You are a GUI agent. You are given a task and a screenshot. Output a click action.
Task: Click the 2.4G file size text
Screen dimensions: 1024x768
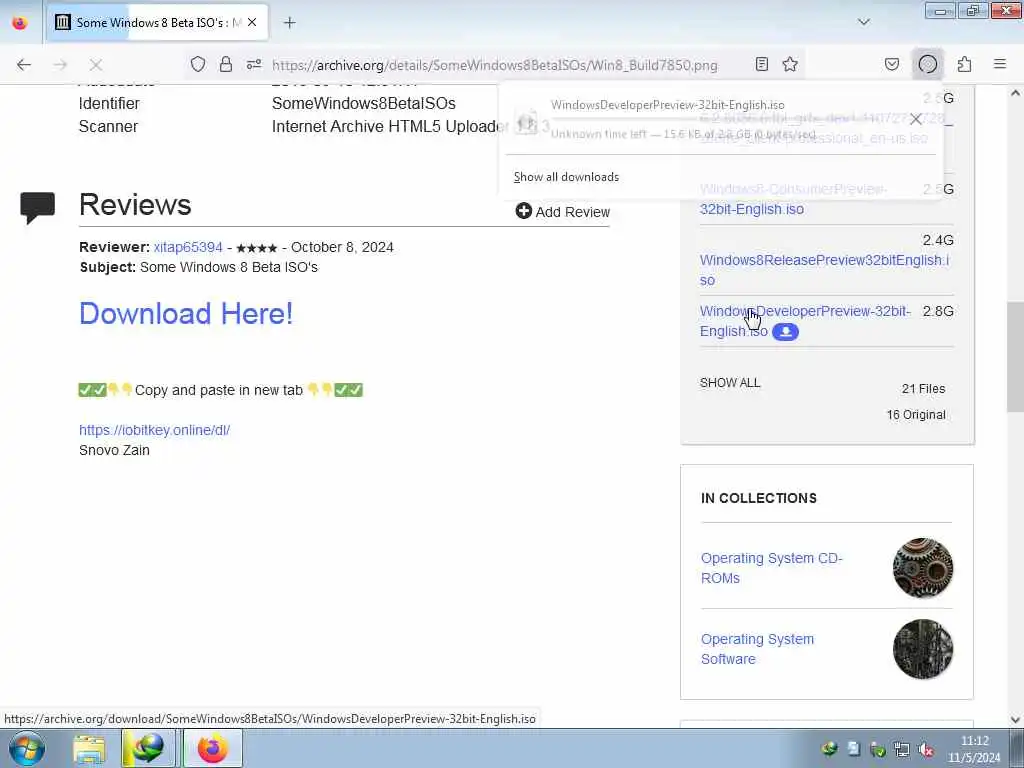(938, 240)
